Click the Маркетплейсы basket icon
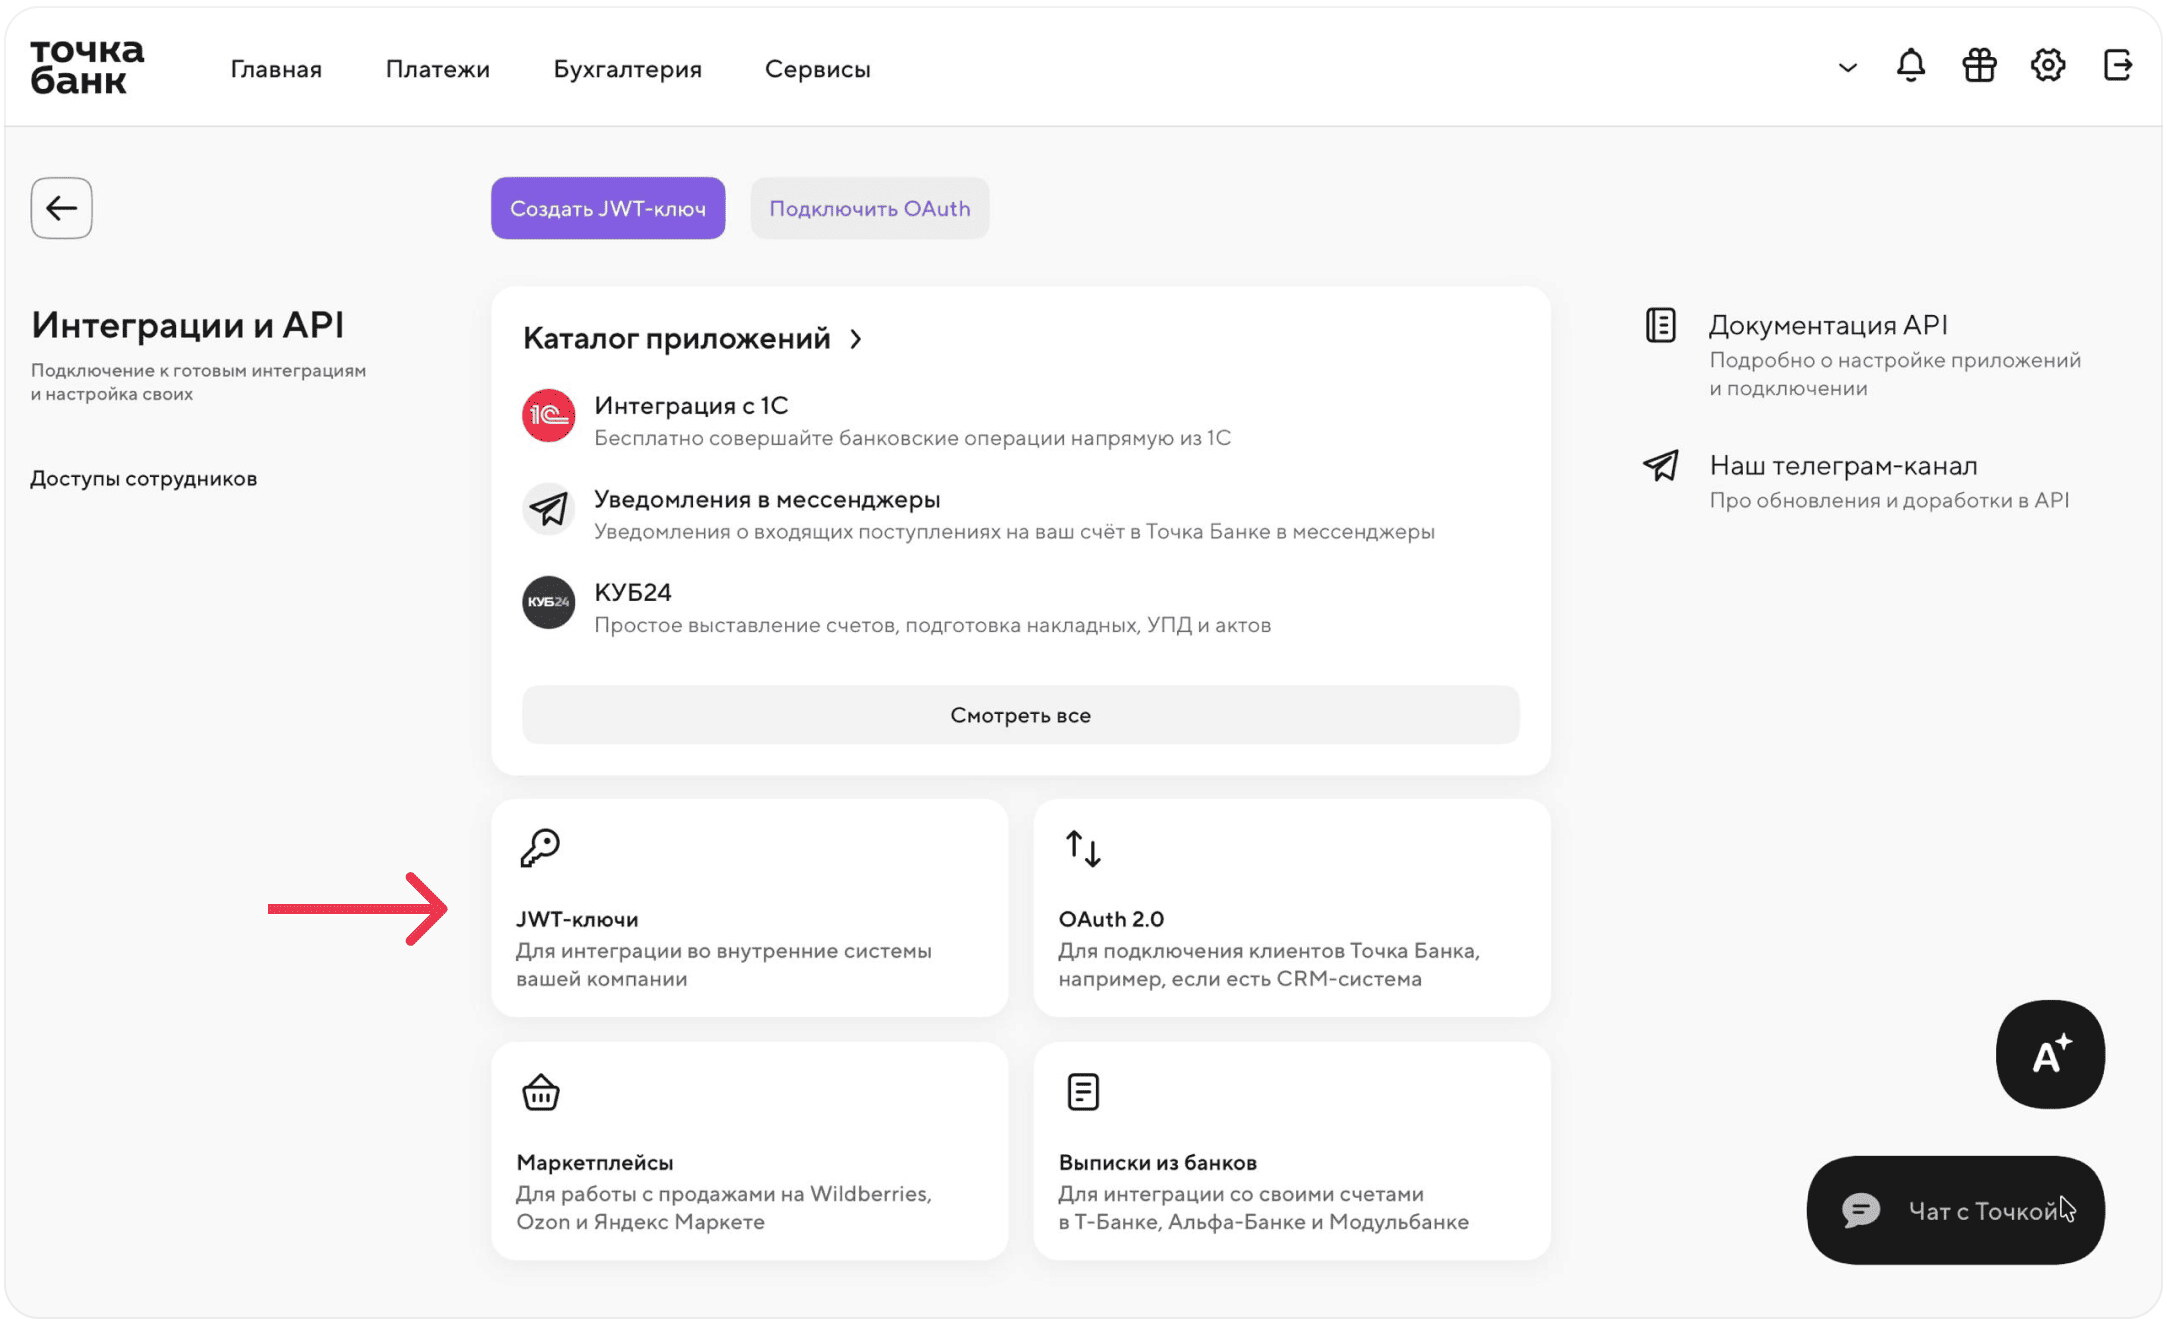 [x=541, y=1092]
